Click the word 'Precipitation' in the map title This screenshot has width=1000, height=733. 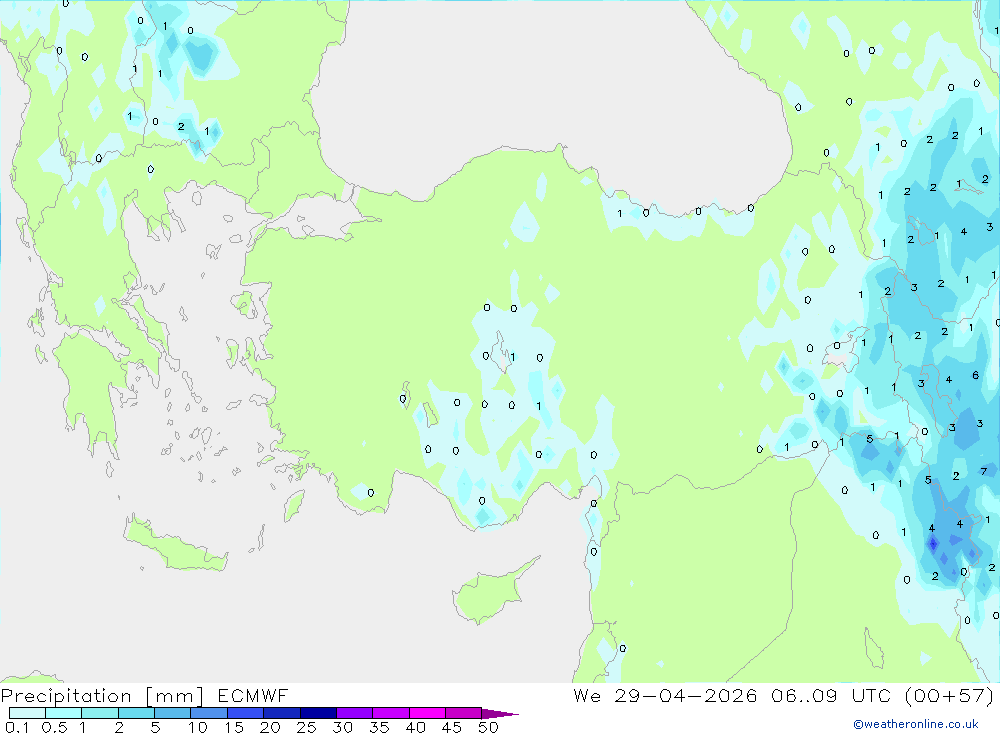coord(66,696)
